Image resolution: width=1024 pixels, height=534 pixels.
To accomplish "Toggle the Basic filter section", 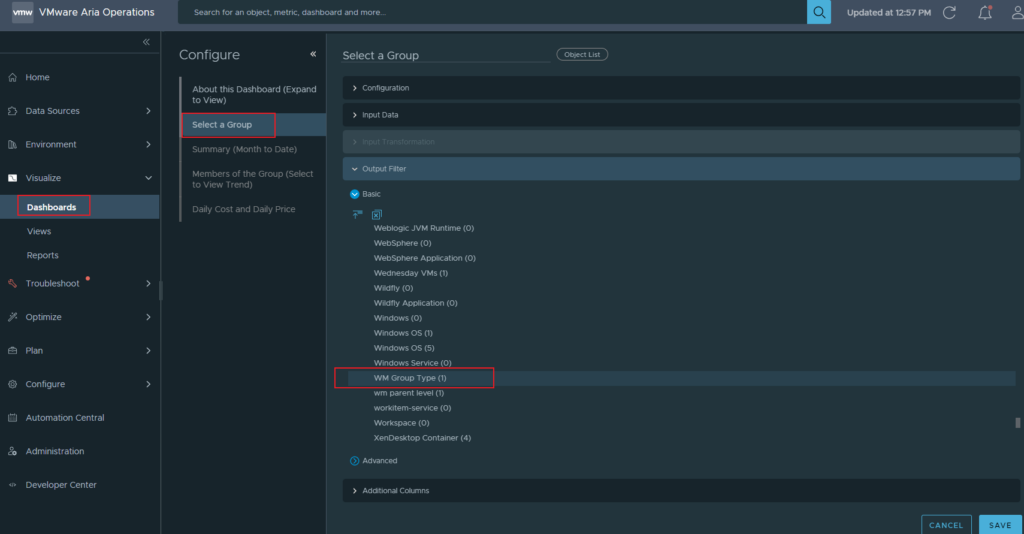I will pos(355,194).
